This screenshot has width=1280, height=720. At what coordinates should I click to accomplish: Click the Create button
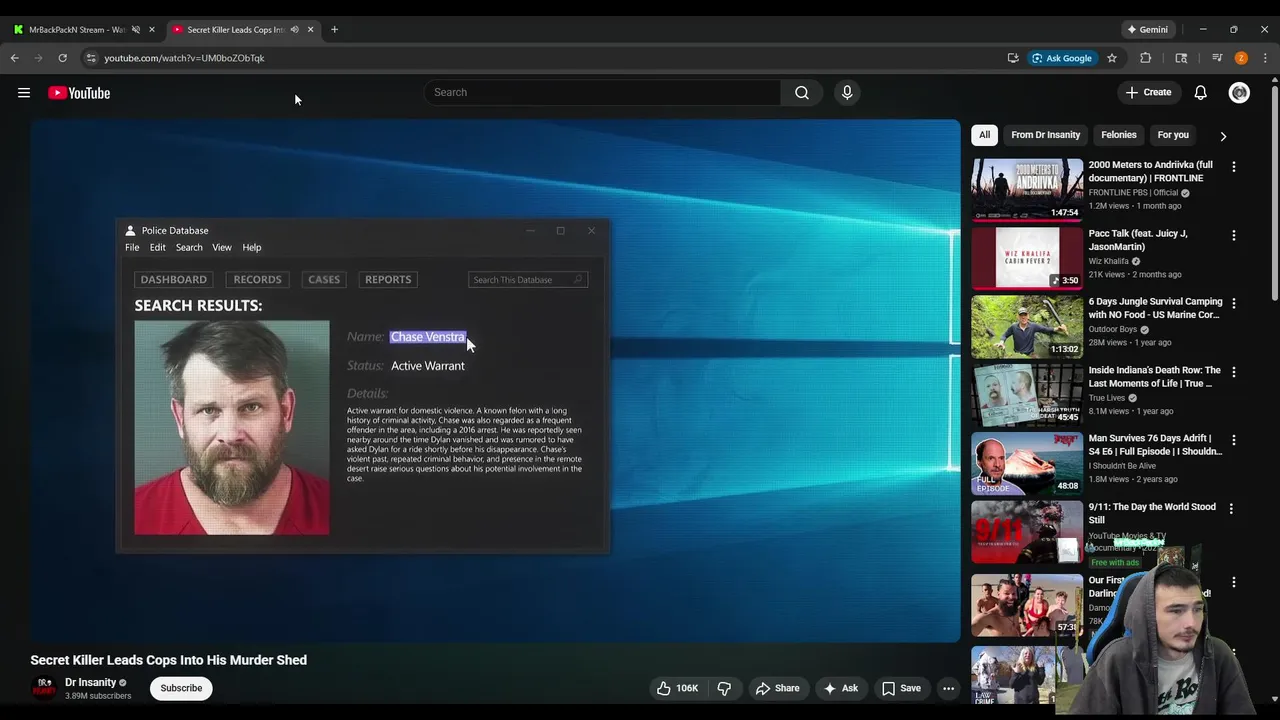[1148, 92]
